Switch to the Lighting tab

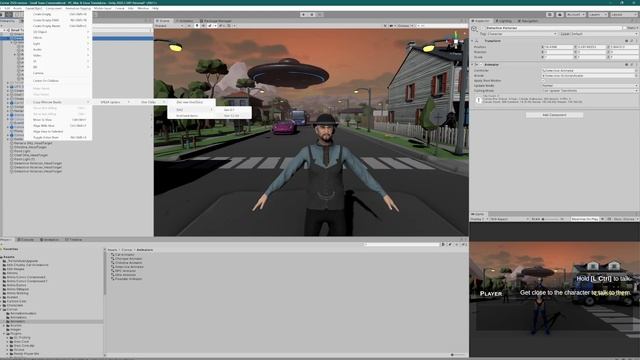[x=504, y=20]
